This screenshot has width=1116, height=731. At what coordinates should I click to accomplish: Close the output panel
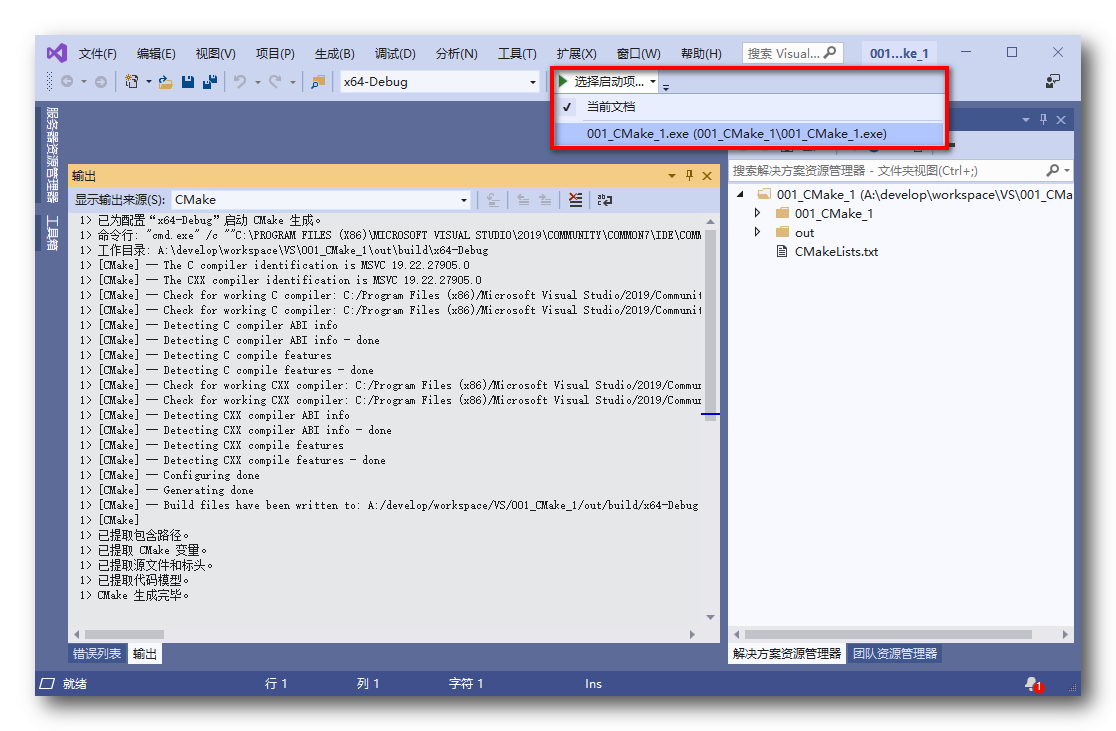(707, 176)
